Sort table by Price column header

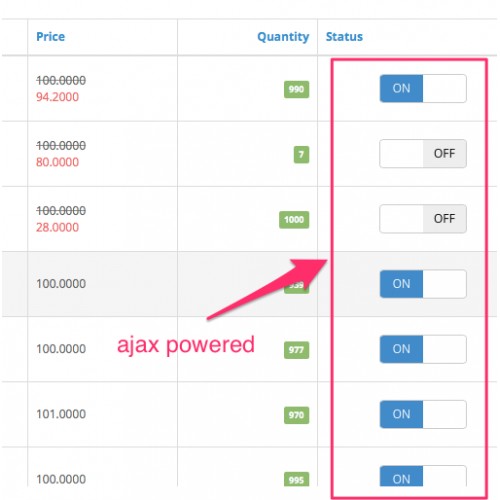point(51,36)
